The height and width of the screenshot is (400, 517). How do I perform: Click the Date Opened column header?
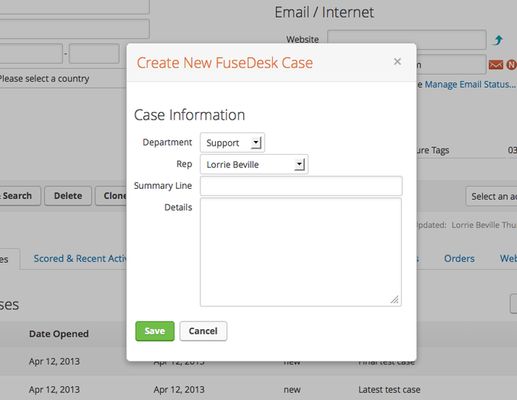pos(59,334)
